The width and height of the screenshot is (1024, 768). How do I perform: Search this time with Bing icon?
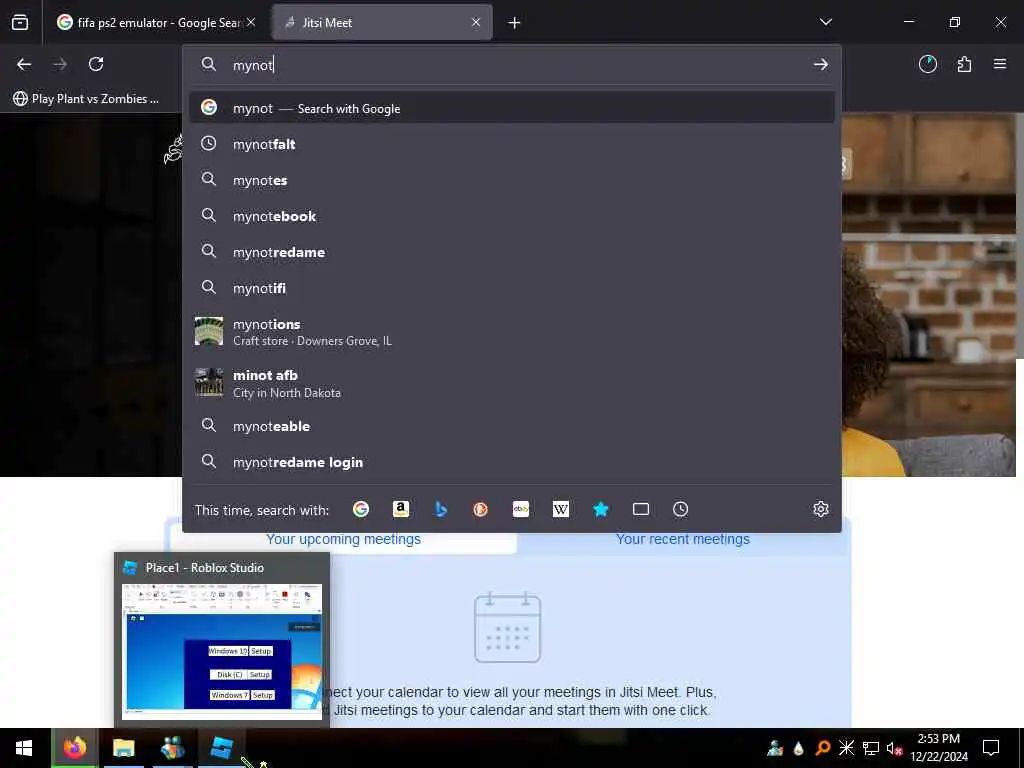pos(441,509)
